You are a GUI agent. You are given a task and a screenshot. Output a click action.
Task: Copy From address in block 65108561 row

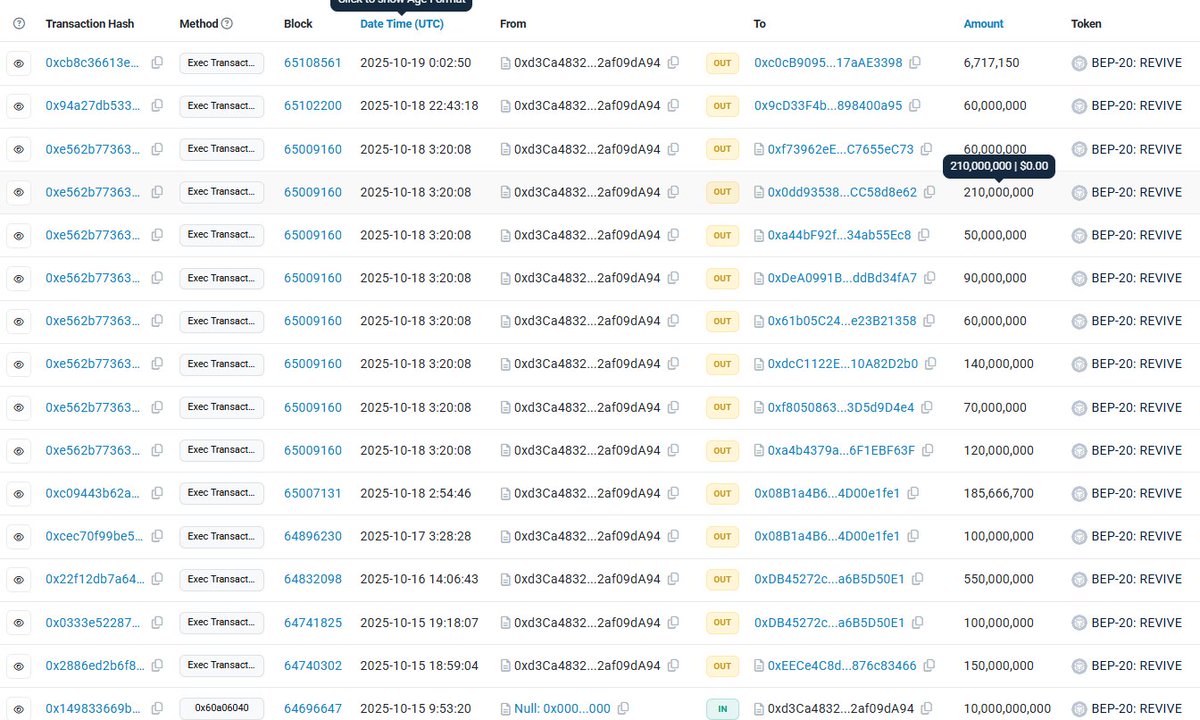(x=673, y=63)
